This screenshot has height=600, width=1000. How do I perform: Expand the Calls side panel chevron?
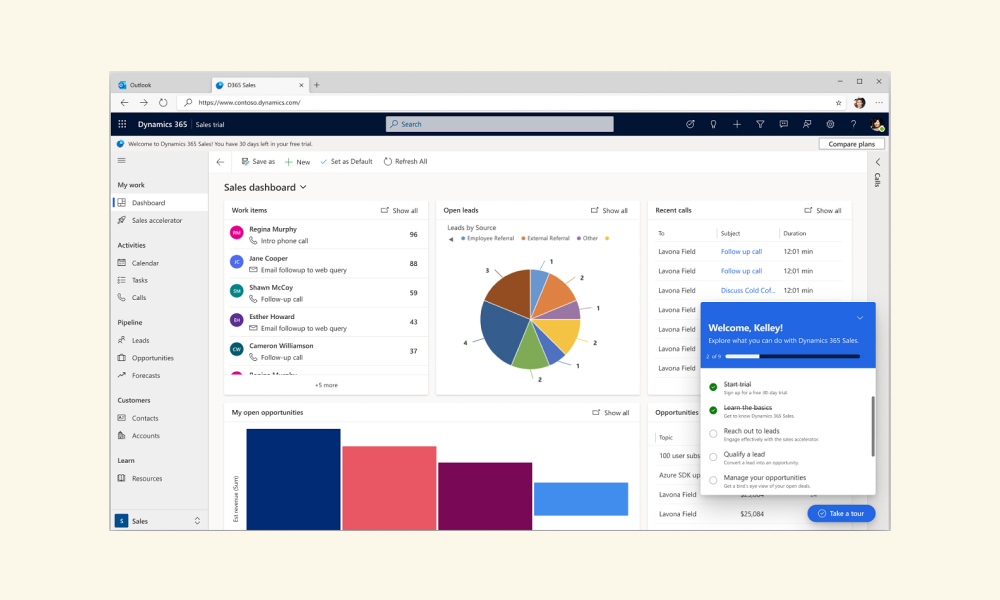point(878,162)
